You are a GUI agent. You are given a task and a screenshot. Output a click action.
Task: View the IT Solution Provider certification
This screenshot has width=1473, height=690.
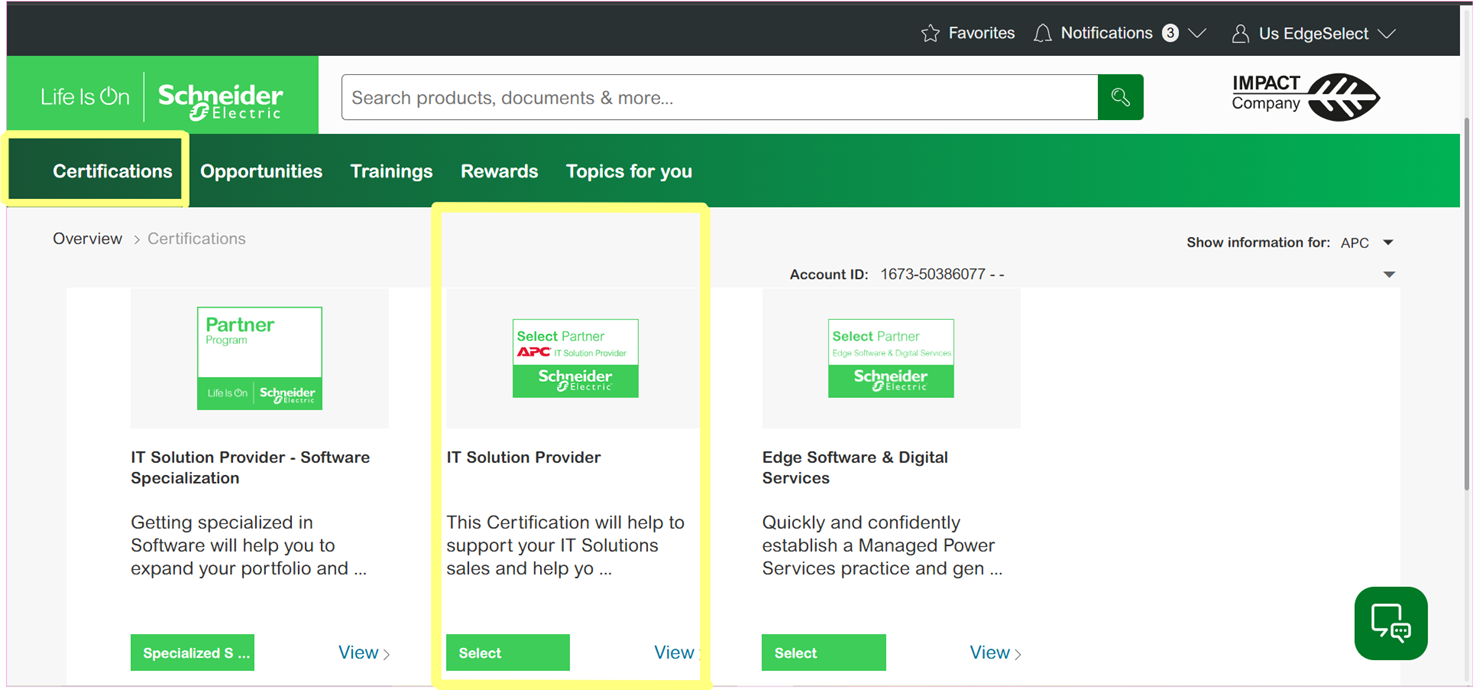click(677, 653)
